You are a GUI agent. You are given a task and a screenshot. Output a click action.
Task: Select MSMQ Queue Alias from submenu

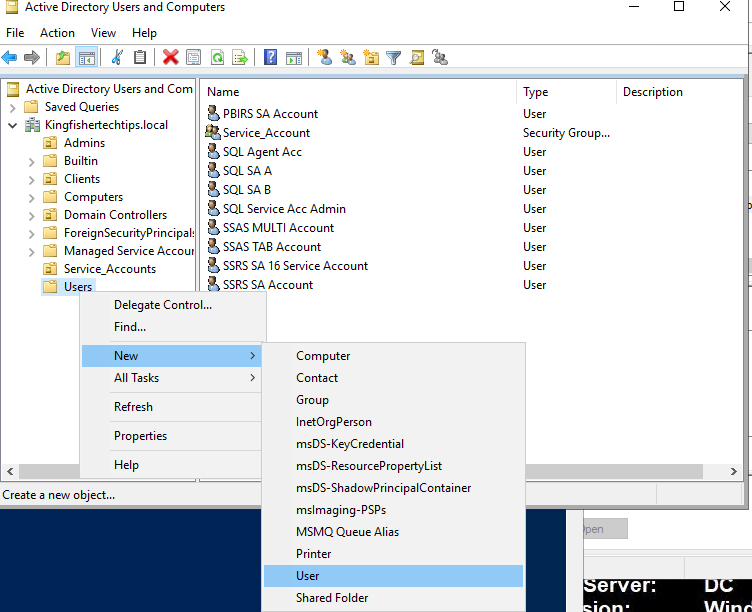click(393, 532)
